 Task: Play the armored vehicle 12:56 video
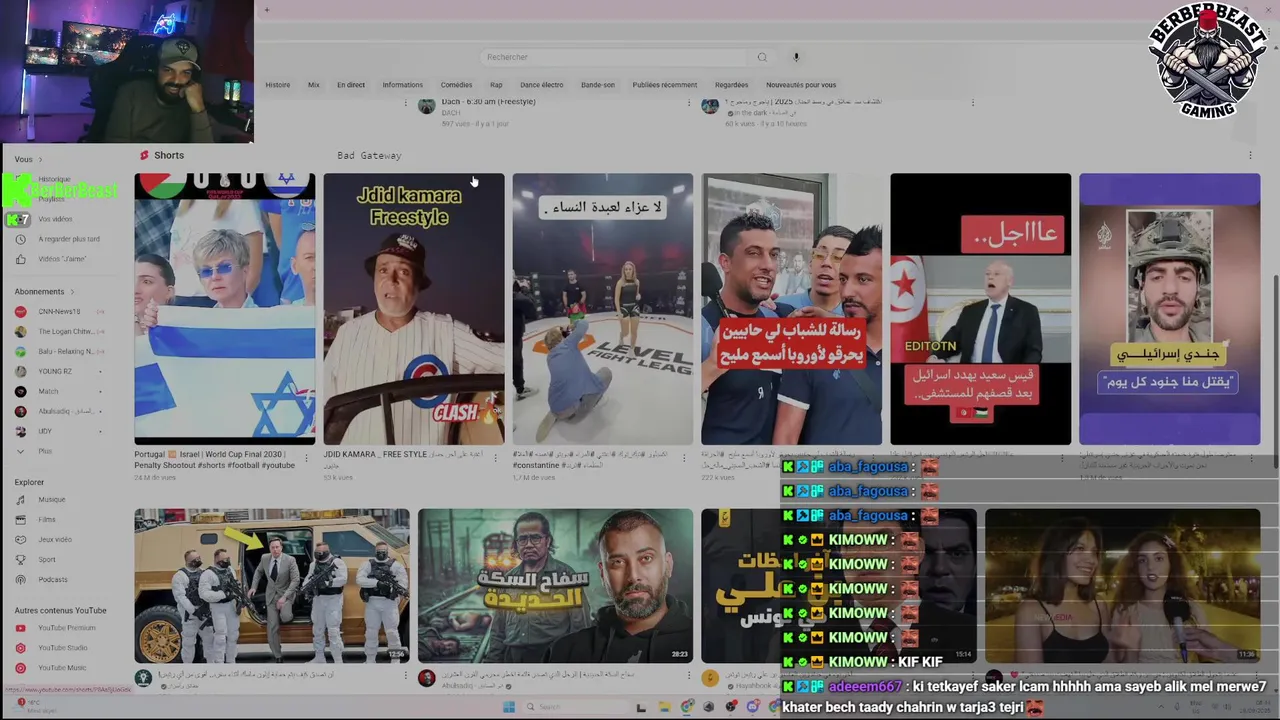(272, 586)
